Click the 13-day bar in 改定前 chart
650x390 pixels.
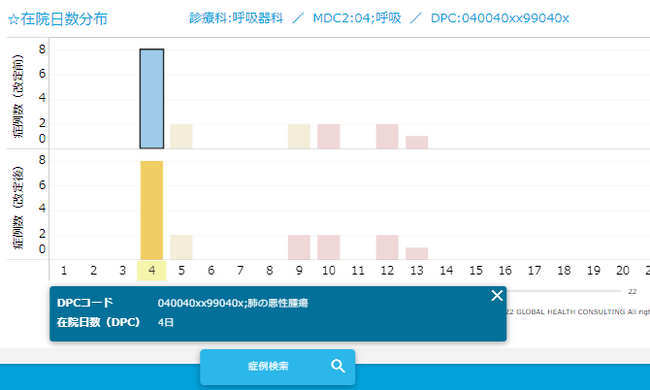coord(417,142)
